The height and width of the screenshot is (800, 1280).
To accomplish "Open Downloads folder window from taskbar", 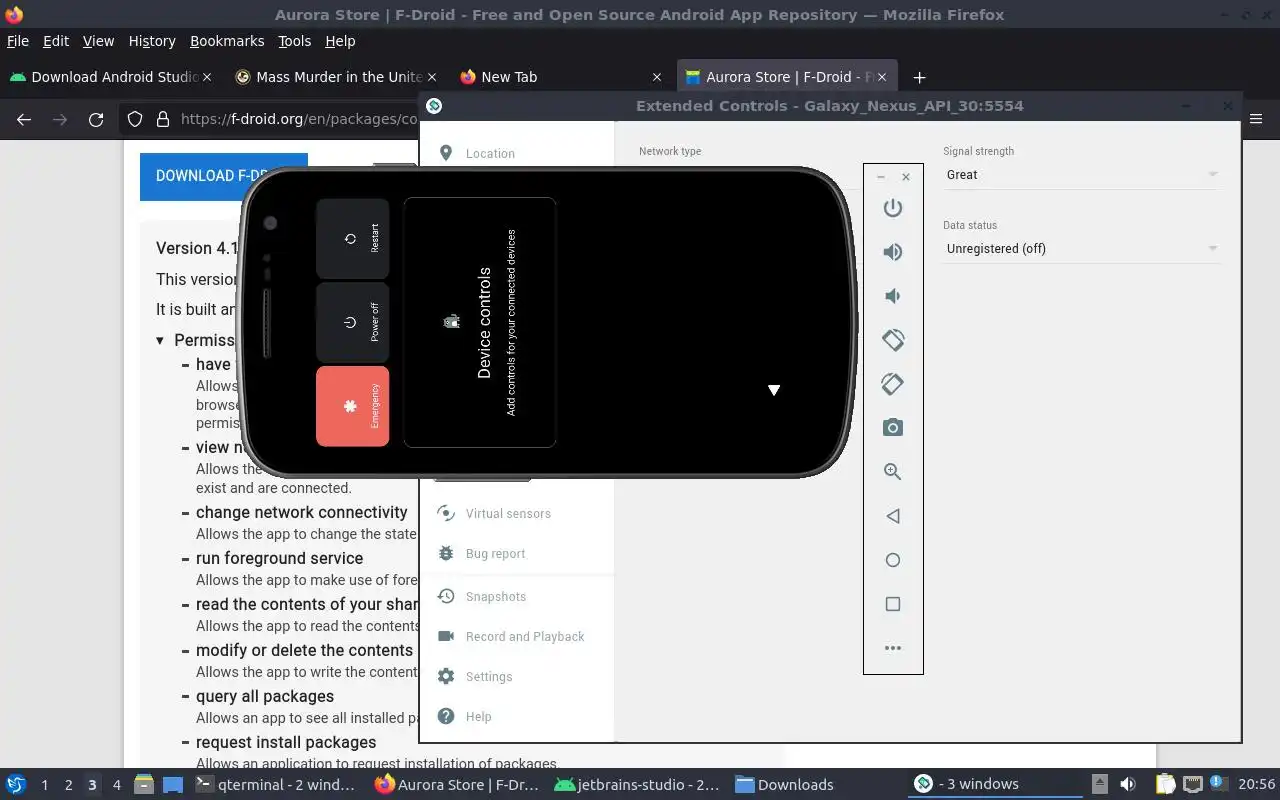I will (x=785, y=785).
